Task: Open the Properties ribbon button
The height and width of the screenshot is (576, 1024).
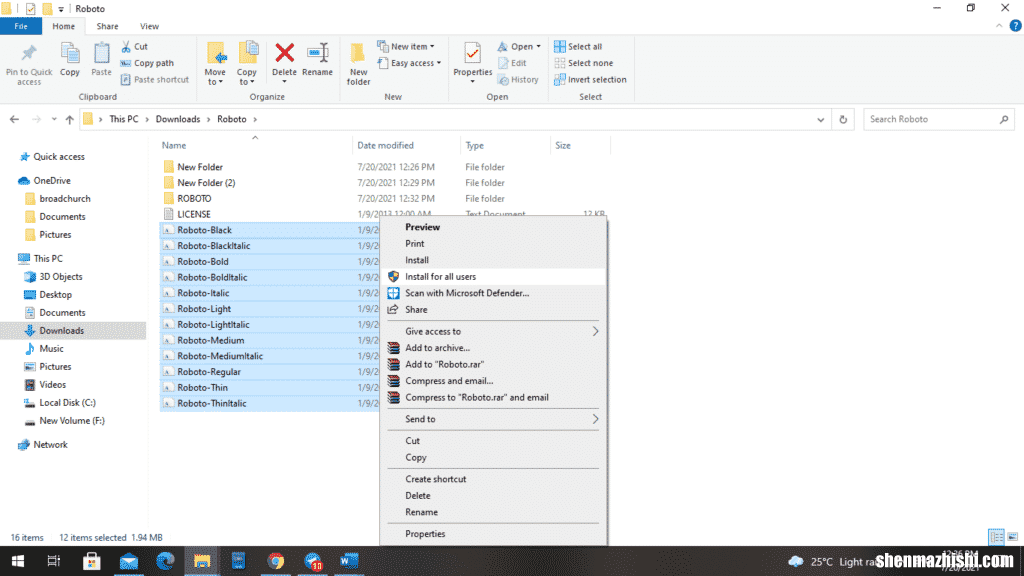Action: pyautogui.click(x=472, y=63)
